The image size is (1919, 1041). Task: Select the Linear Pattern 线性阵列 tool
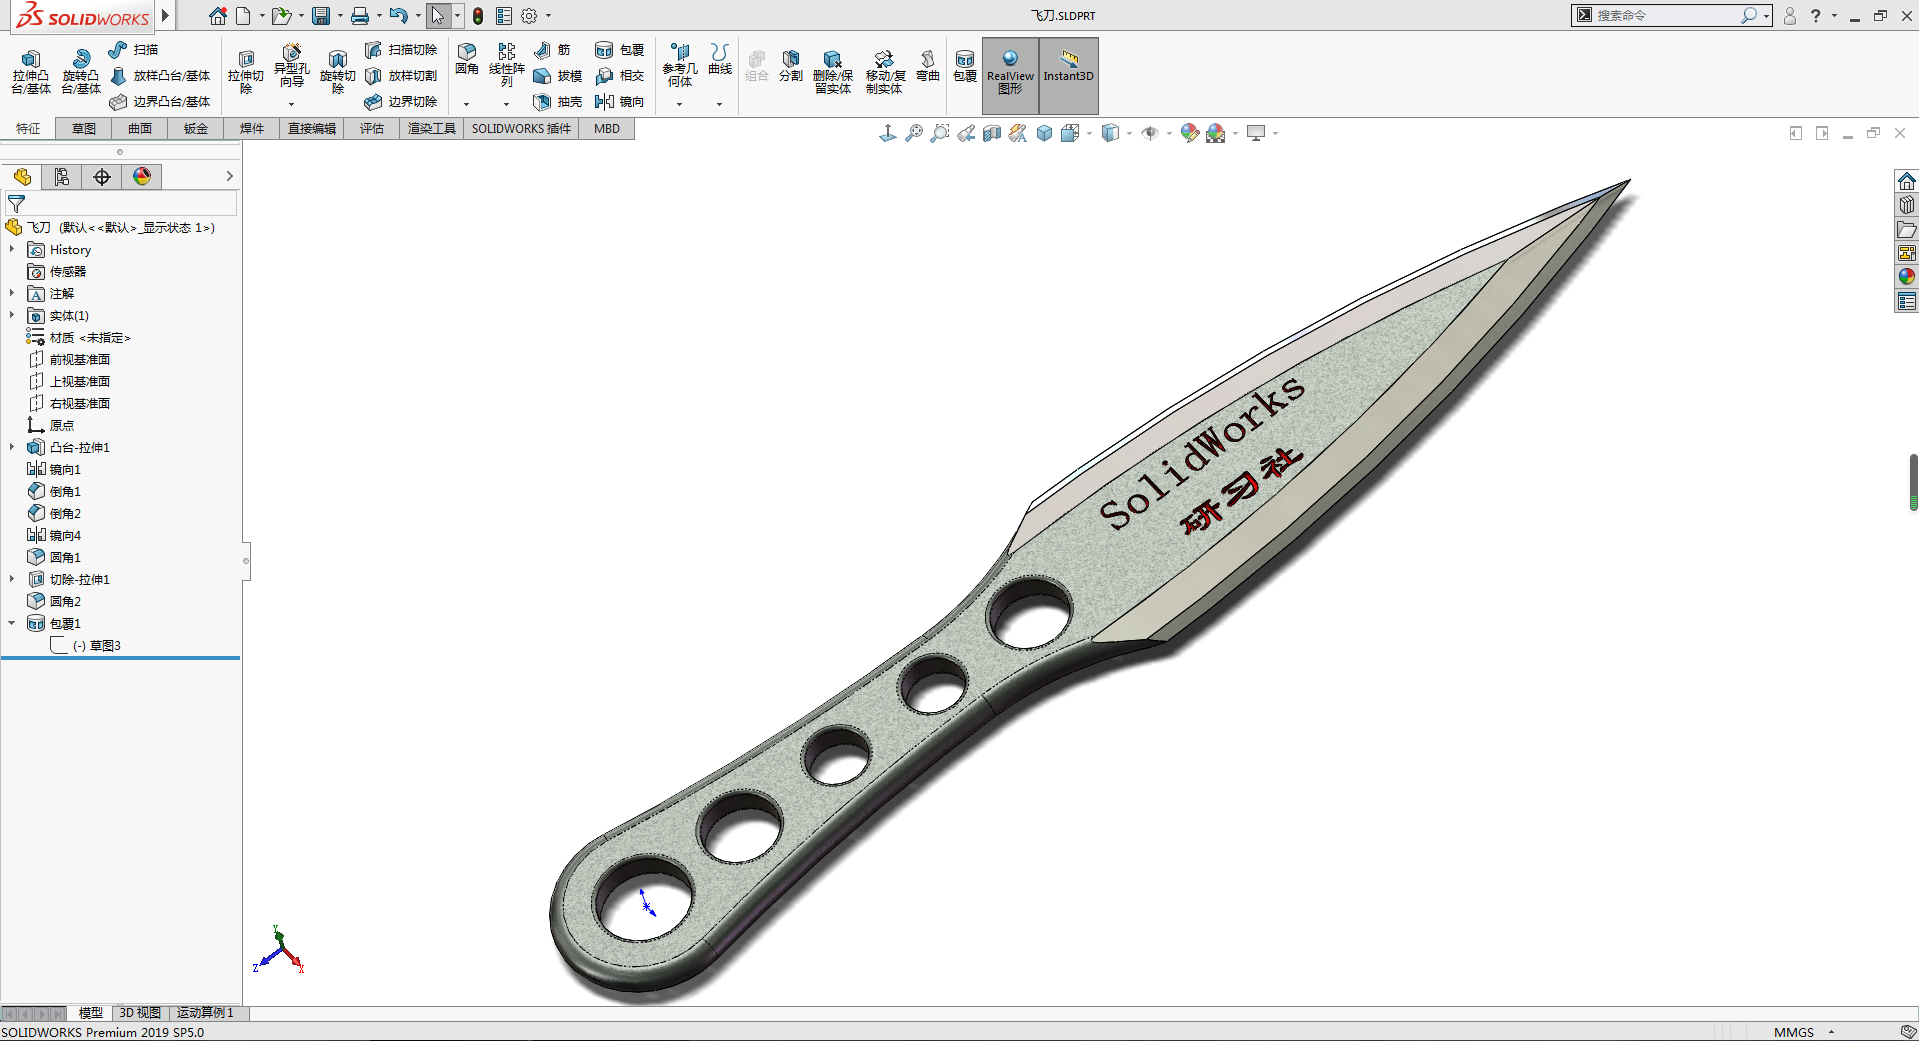[x=507, y=66]
